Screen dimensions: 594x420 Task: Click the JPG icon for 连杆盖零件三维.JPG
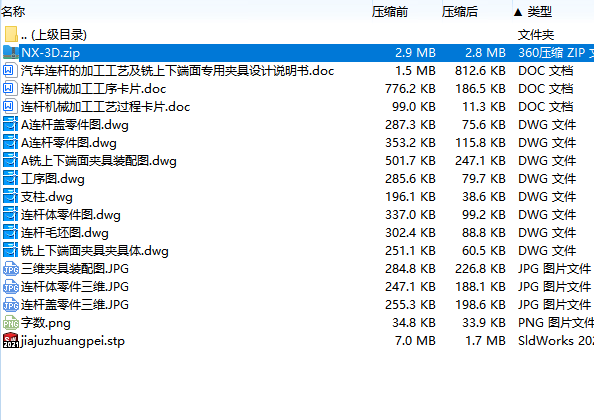(x=11, y=304)
